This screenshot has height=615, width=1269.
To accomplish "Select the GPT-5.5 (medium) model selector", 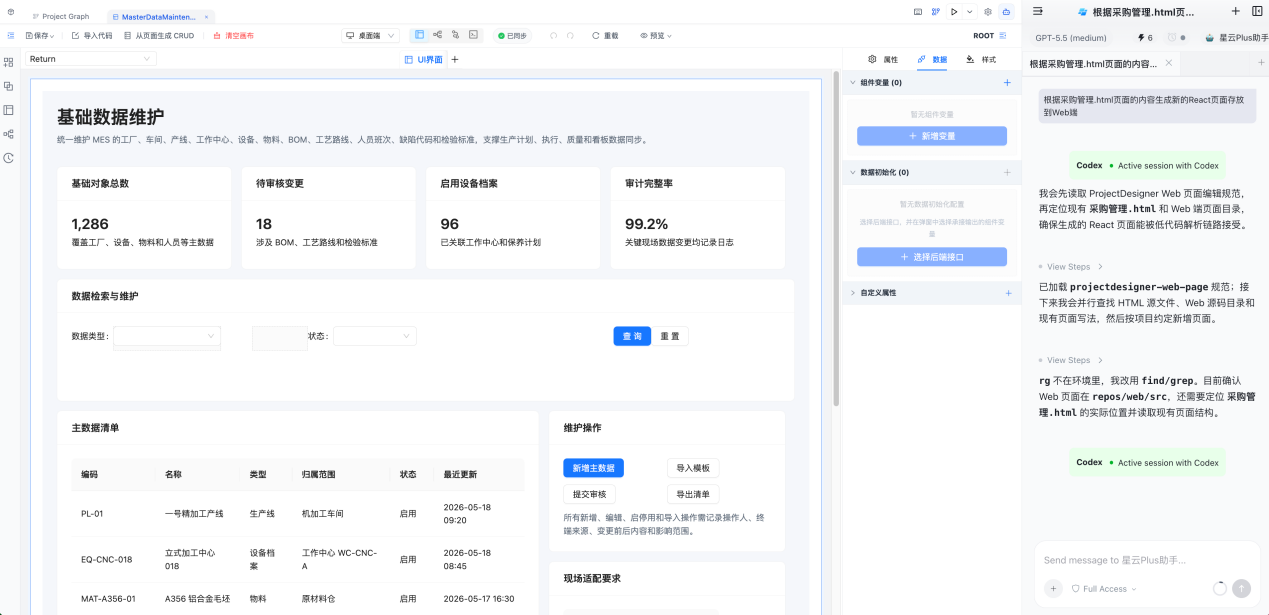I will (1071, 38).
